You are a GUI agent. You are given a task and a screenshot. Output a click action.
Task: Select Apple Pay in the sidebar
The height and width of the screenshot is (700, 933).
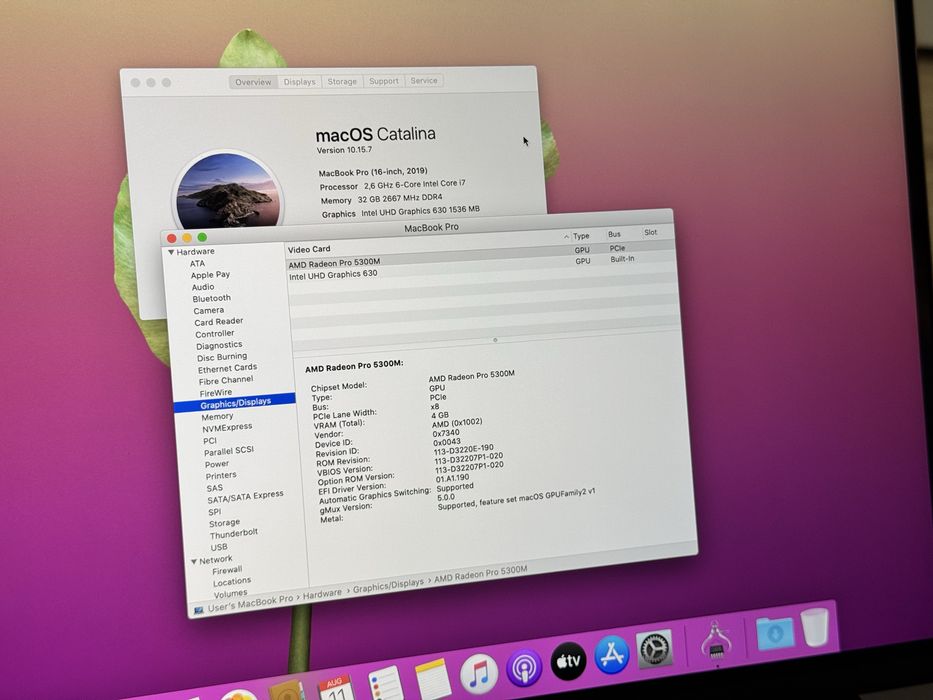coord(210,274)
